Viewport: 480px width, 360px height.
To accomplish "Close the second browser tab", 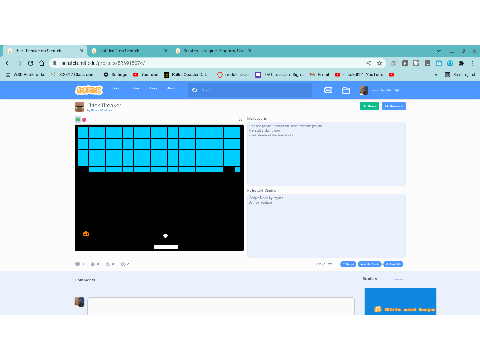I will click(x=165, y=51).
